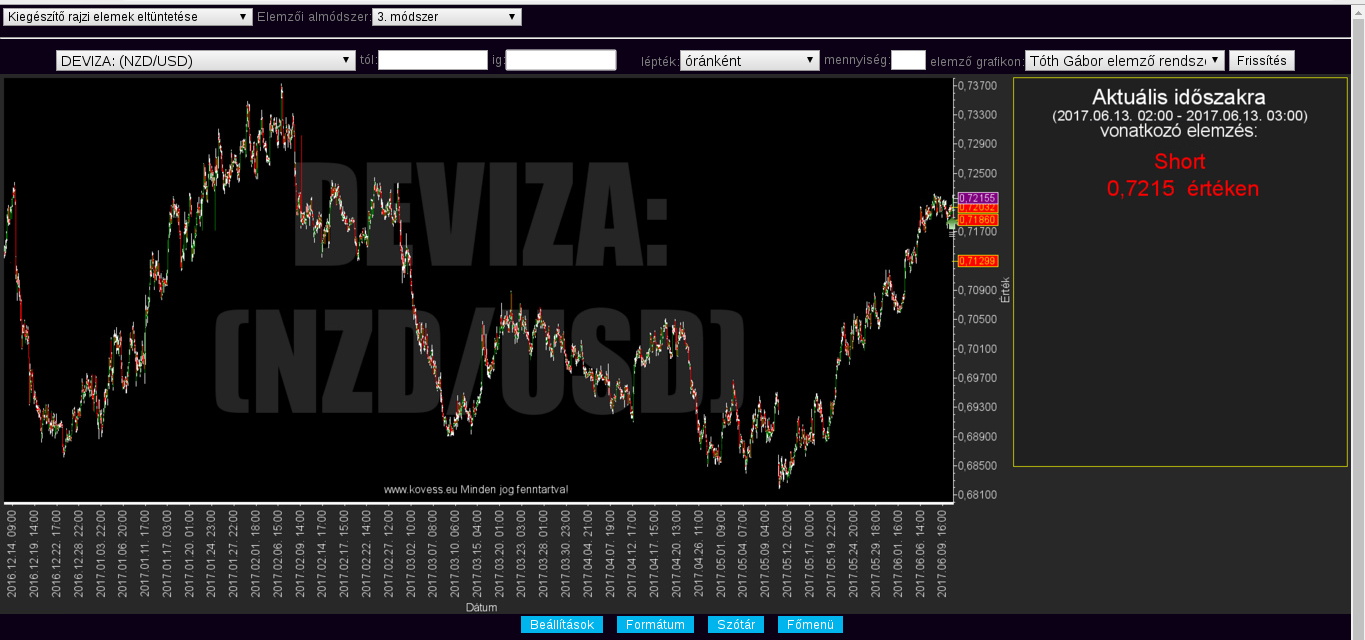Change the 'óránként' step interval dropdown
This screenshot has width=1365, height=640.
pos(749,61)
